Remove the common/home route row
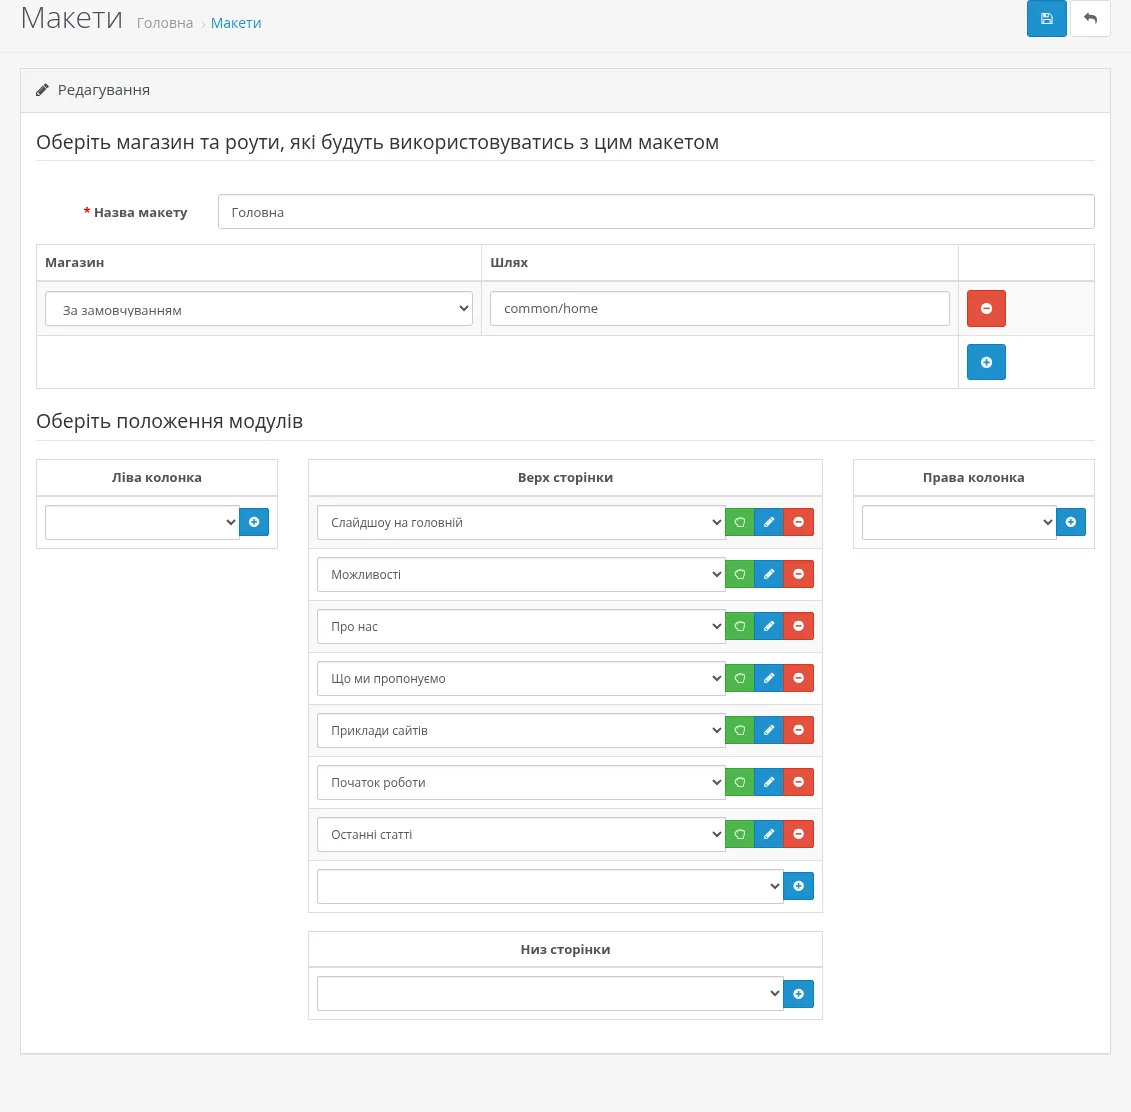 point(986,309)
